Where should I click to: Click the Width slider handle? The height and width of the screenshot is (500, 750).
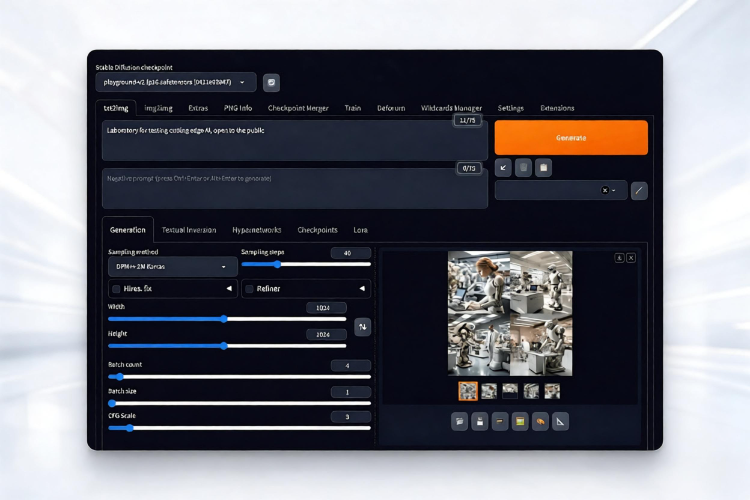tap(224, 319)
